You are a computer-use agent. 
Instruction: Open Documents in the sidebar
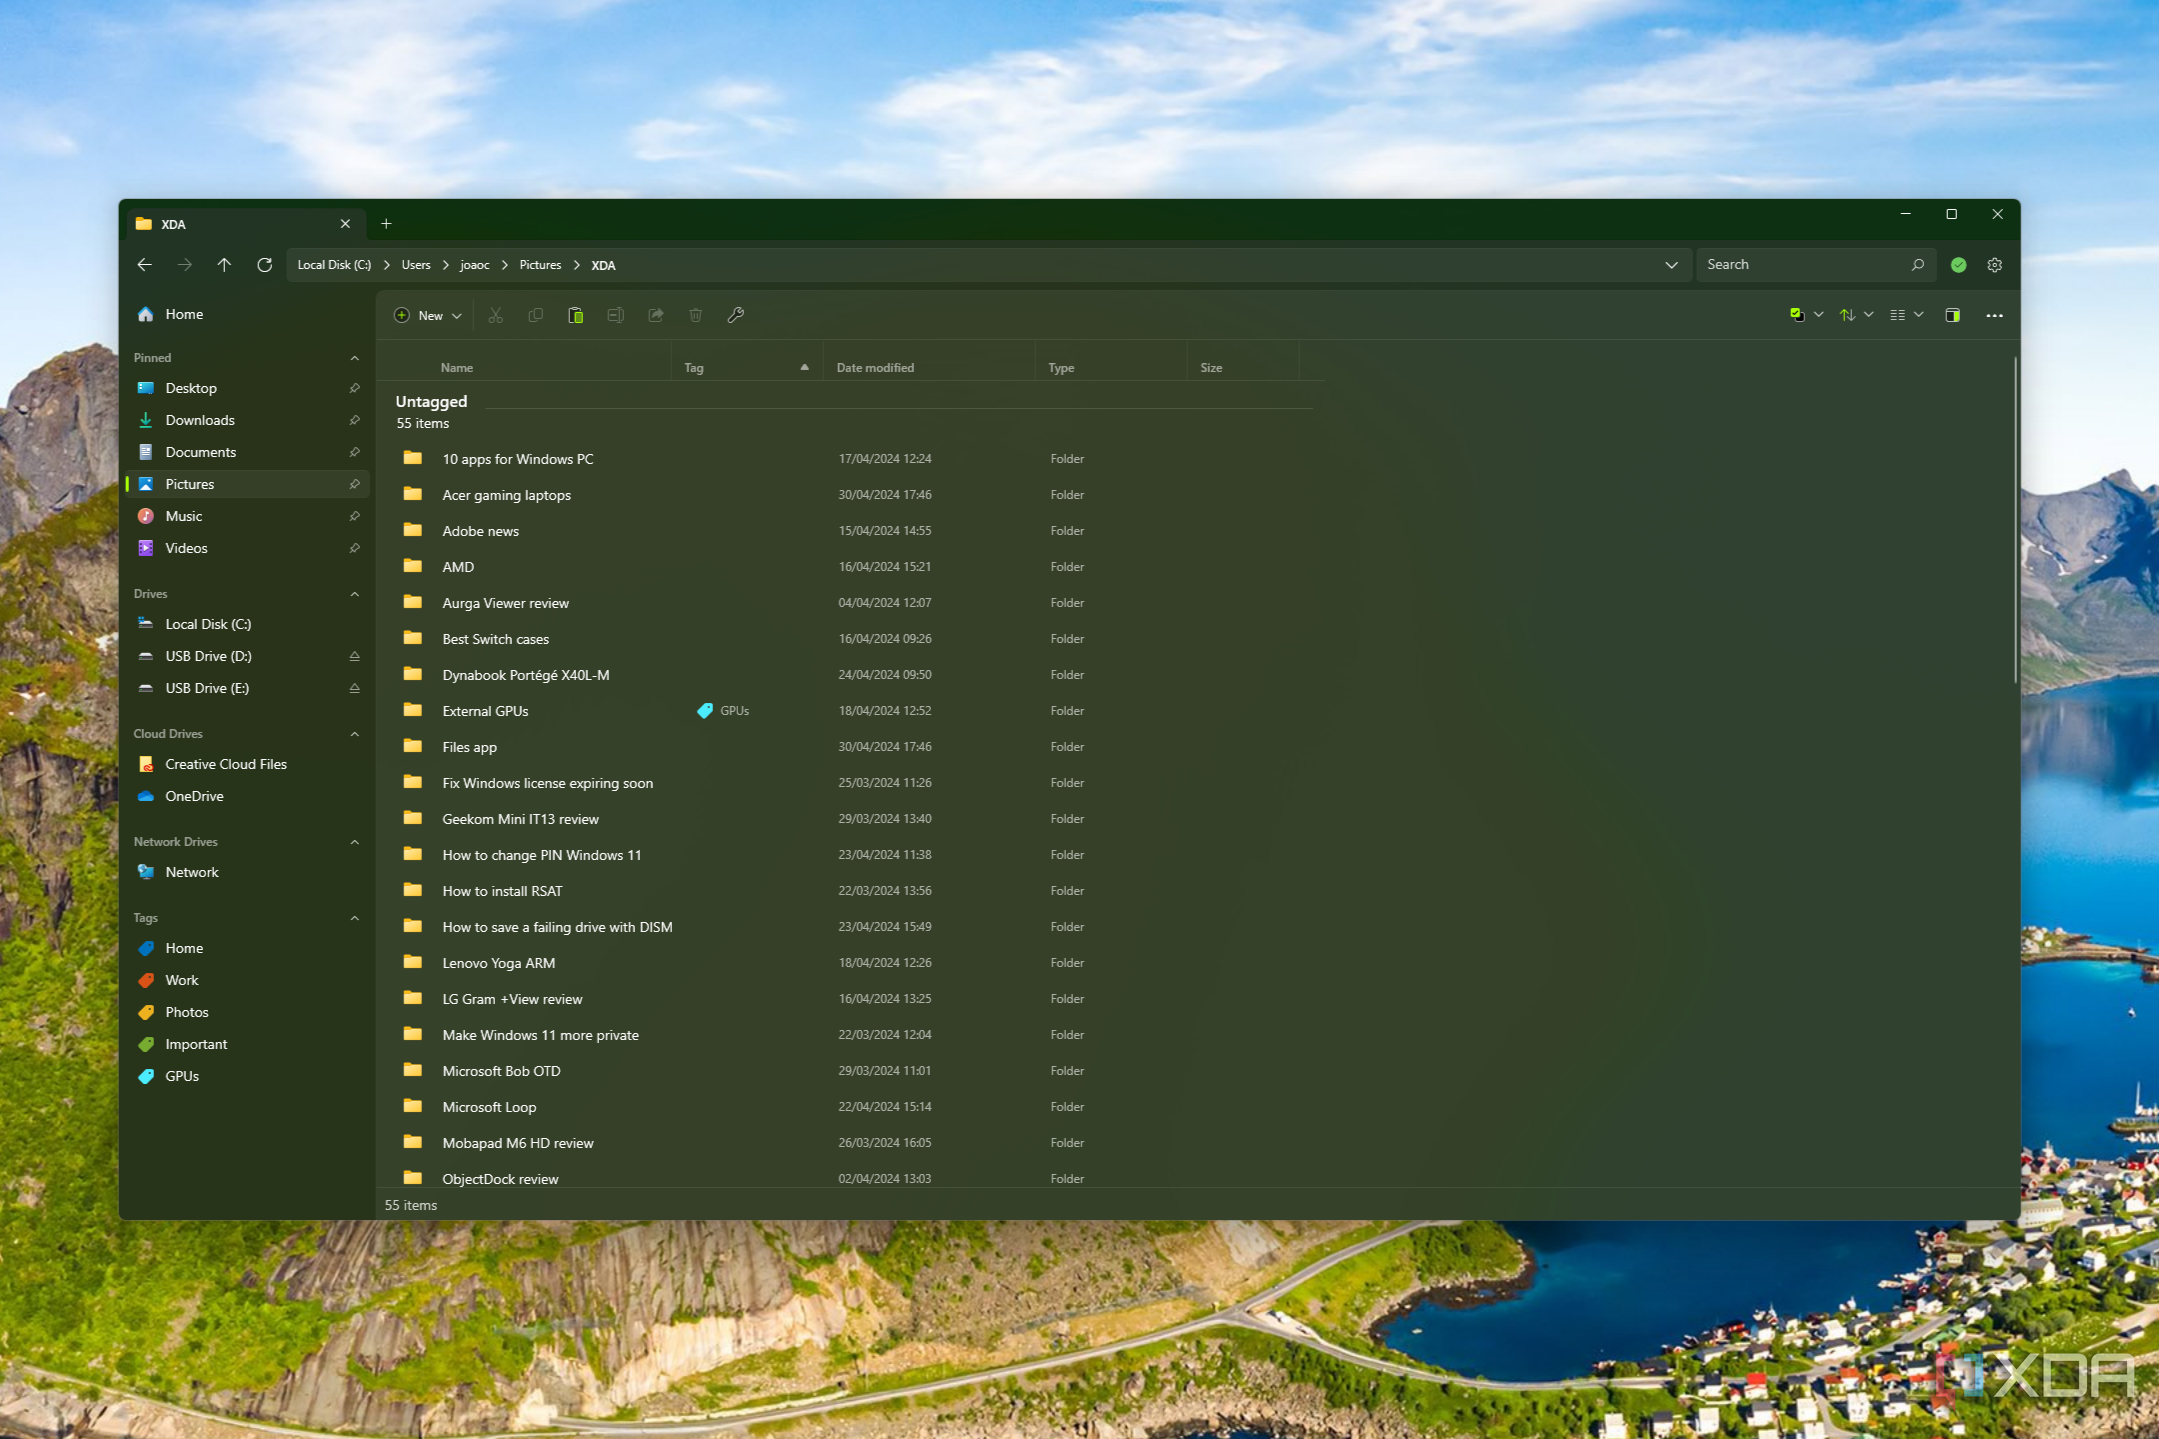click(248, 452)
